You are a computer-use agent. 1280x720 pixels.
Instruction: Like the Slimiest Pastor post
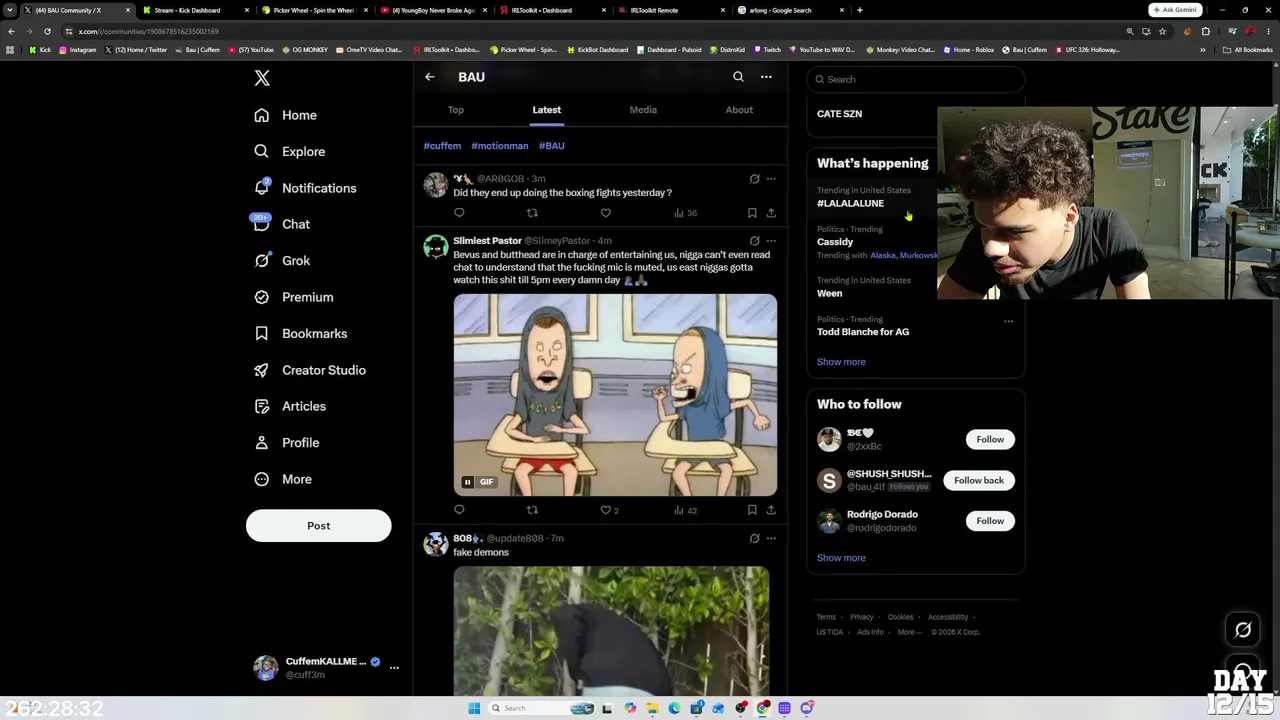pos(608,510)
